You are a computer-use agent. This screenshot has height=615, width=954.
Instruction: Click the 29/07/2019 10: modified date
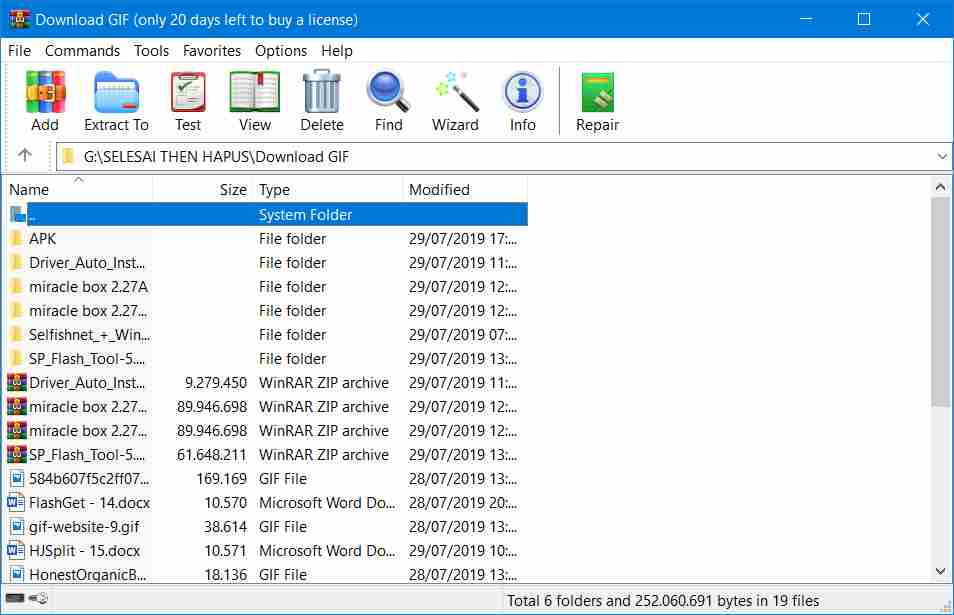coord(463,551)
